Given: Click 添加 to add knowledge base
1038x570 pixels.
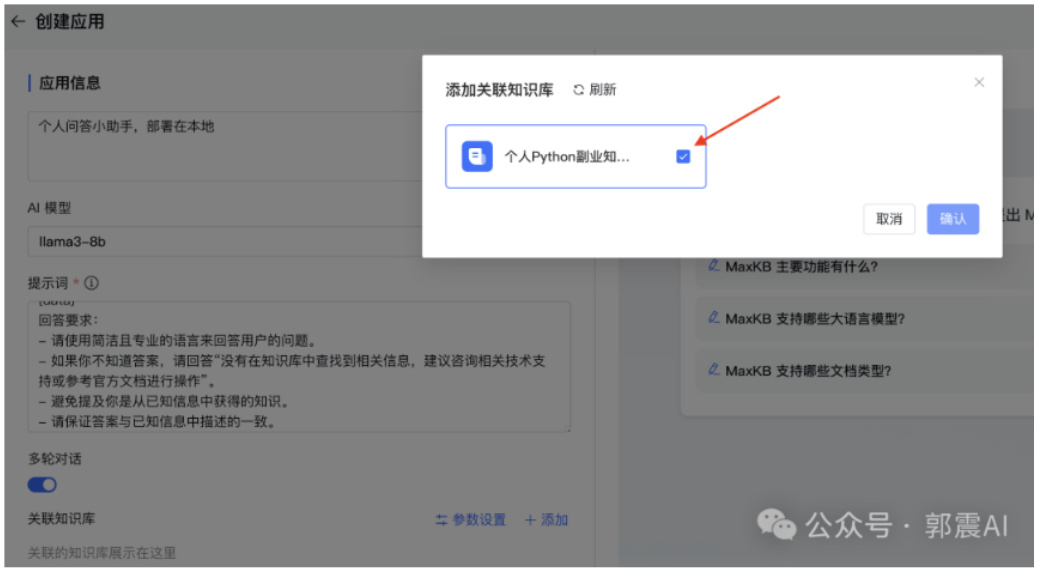Looking at the screenshot, I should 546,520.
